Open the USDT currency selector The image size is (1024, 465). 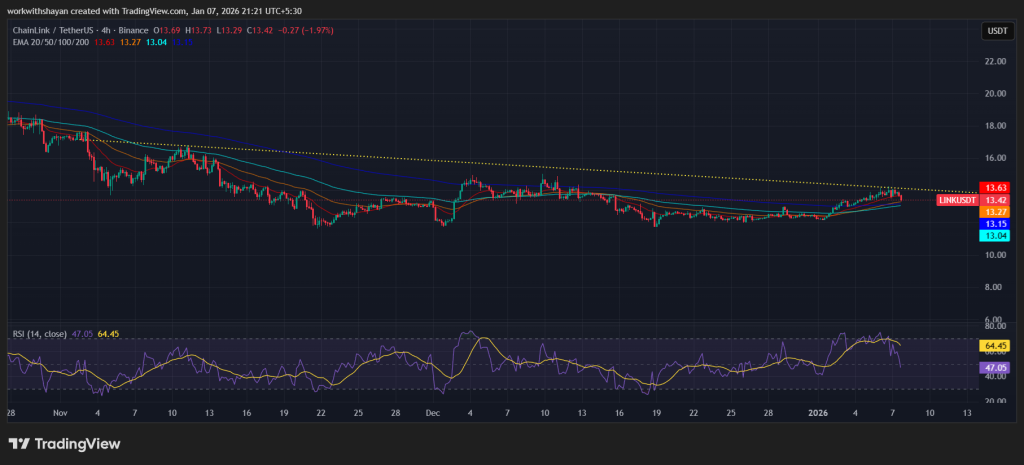click(x=996, y=31)
